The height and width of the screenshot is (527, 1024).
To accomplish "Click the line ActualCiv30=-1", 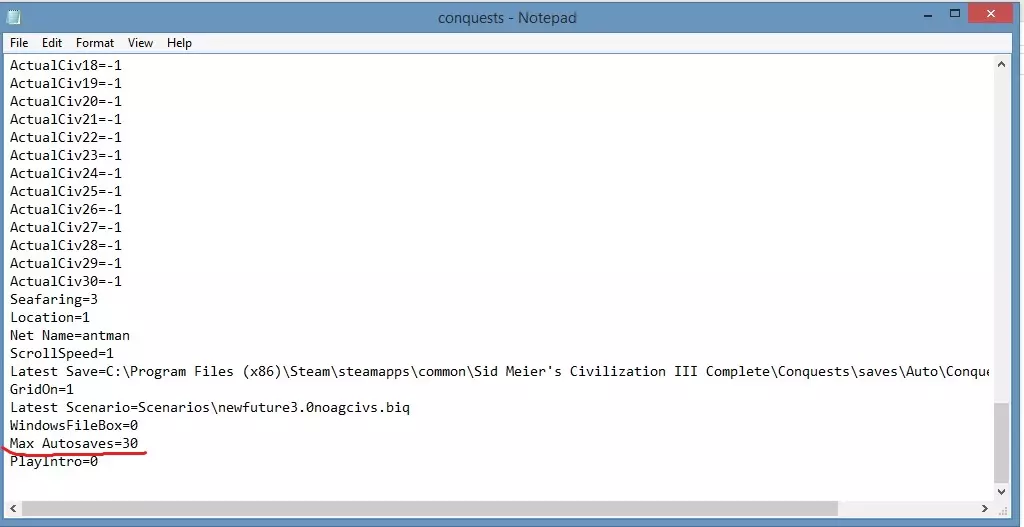I will [x=65, y=281].
